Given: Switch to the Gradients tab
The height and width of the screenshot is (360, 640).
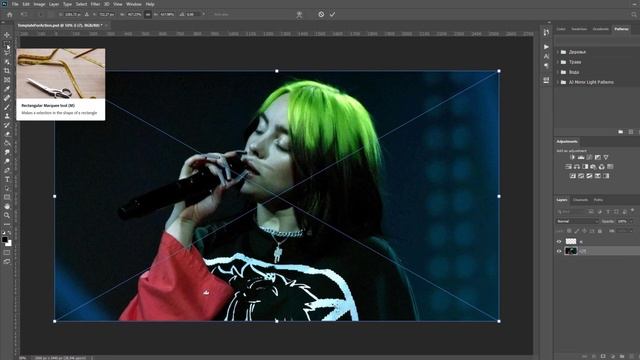Looking at the screenshot, I should pos(600,29).
